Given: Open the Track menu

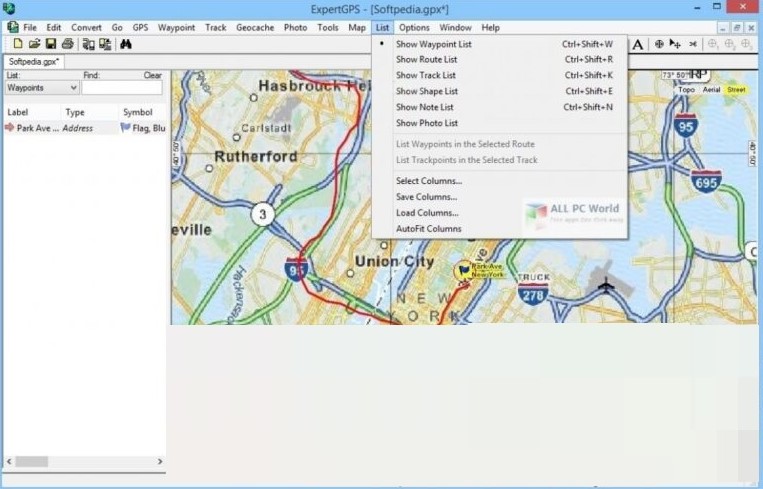Looking at the screenshot, I should click(216, 28).
